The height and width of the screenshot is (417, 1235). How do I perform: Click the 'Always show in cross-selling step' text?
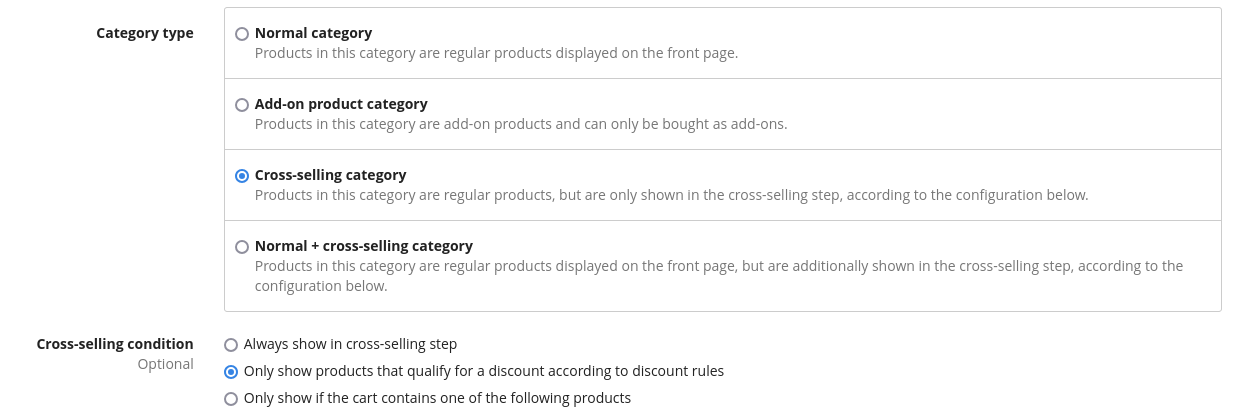point(350,344)
